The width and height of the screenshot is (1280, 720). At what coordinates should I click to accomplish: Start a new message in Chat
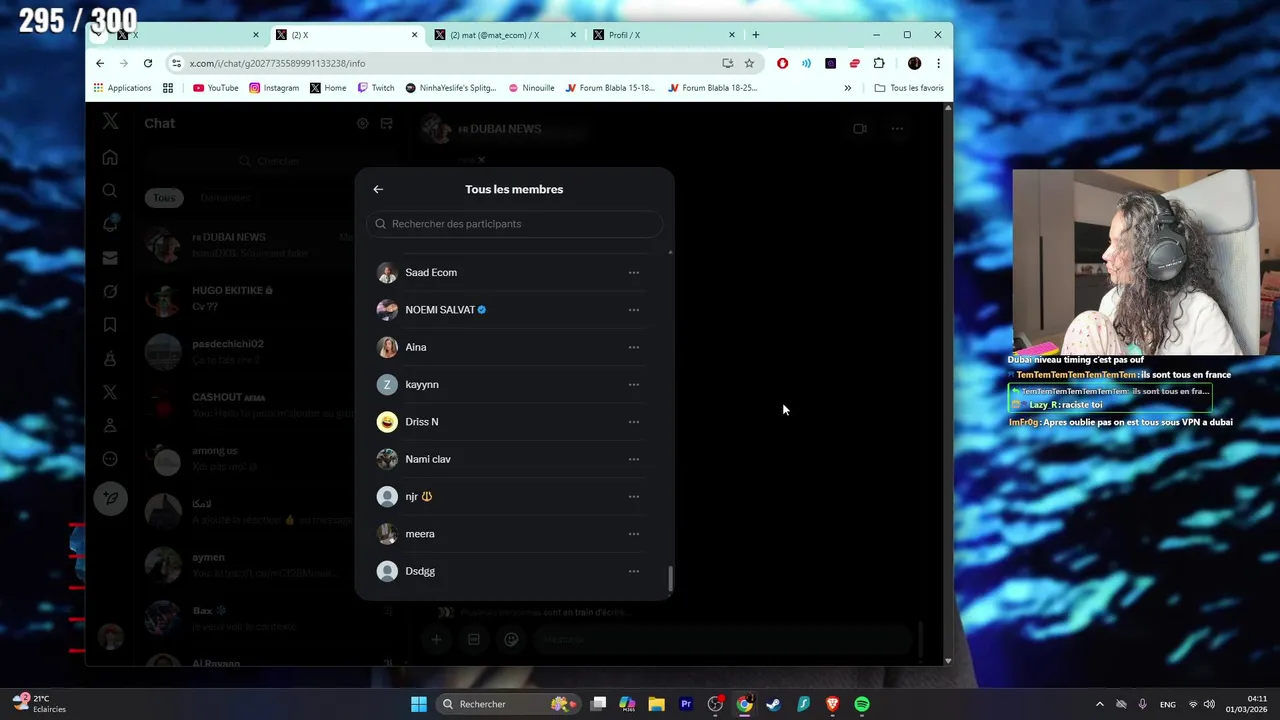386,124
